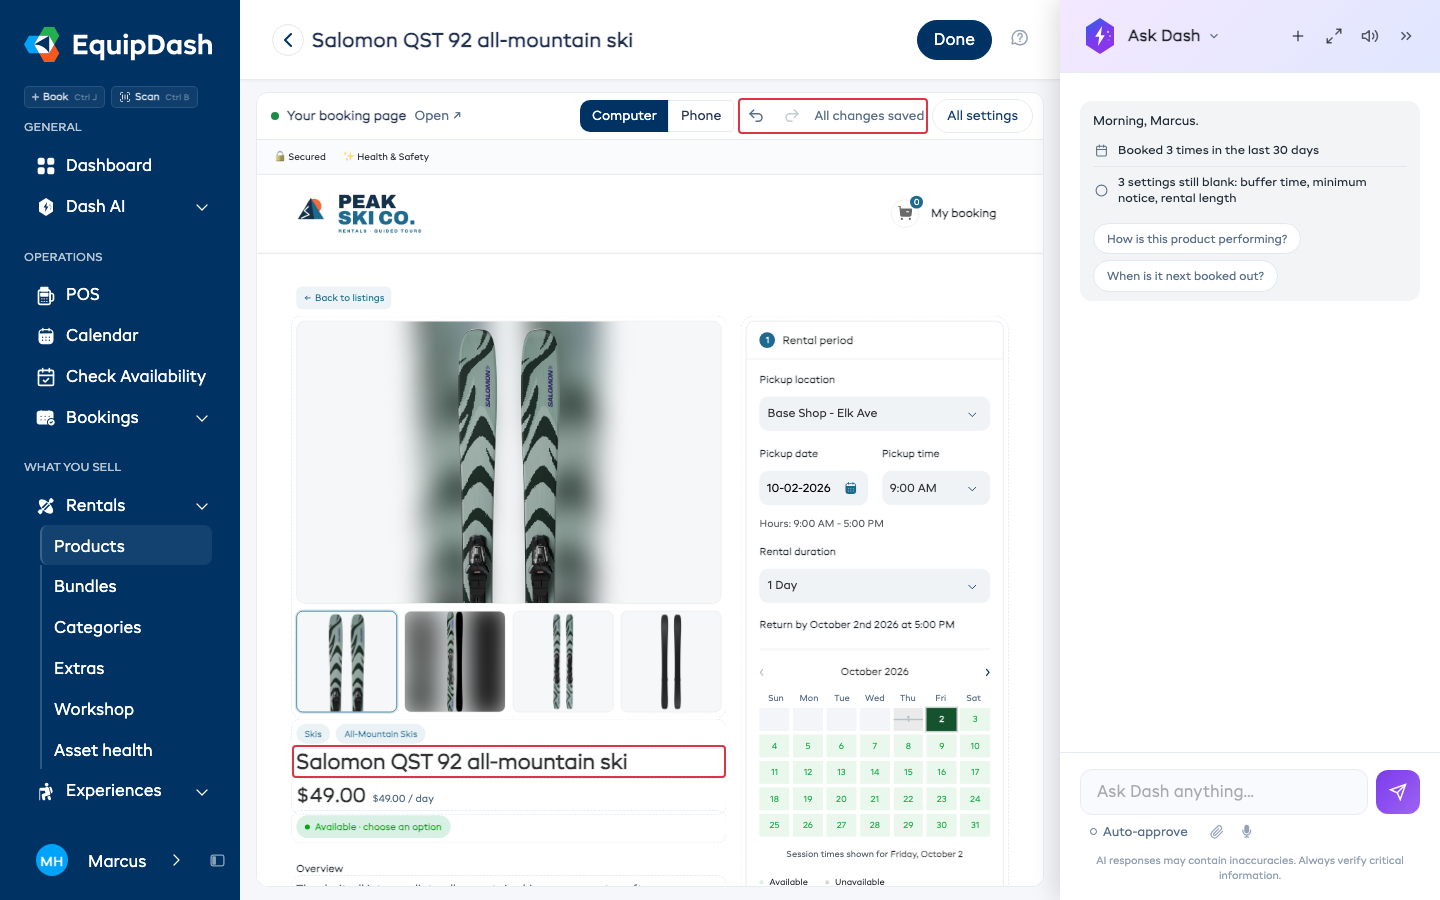Click Back to listings link
This screenshot has width=1440, height=900.
pyautogui.click(x=344, y=298)
